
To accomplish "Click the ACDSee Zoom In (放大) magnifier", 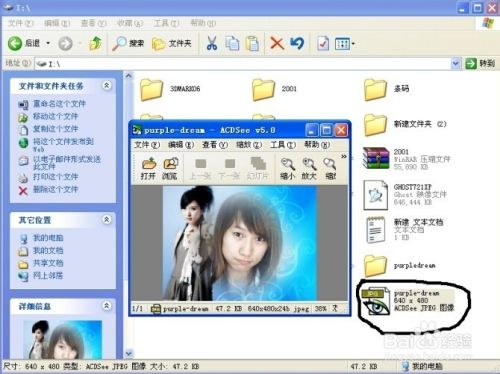I will (x=309, y=168).
